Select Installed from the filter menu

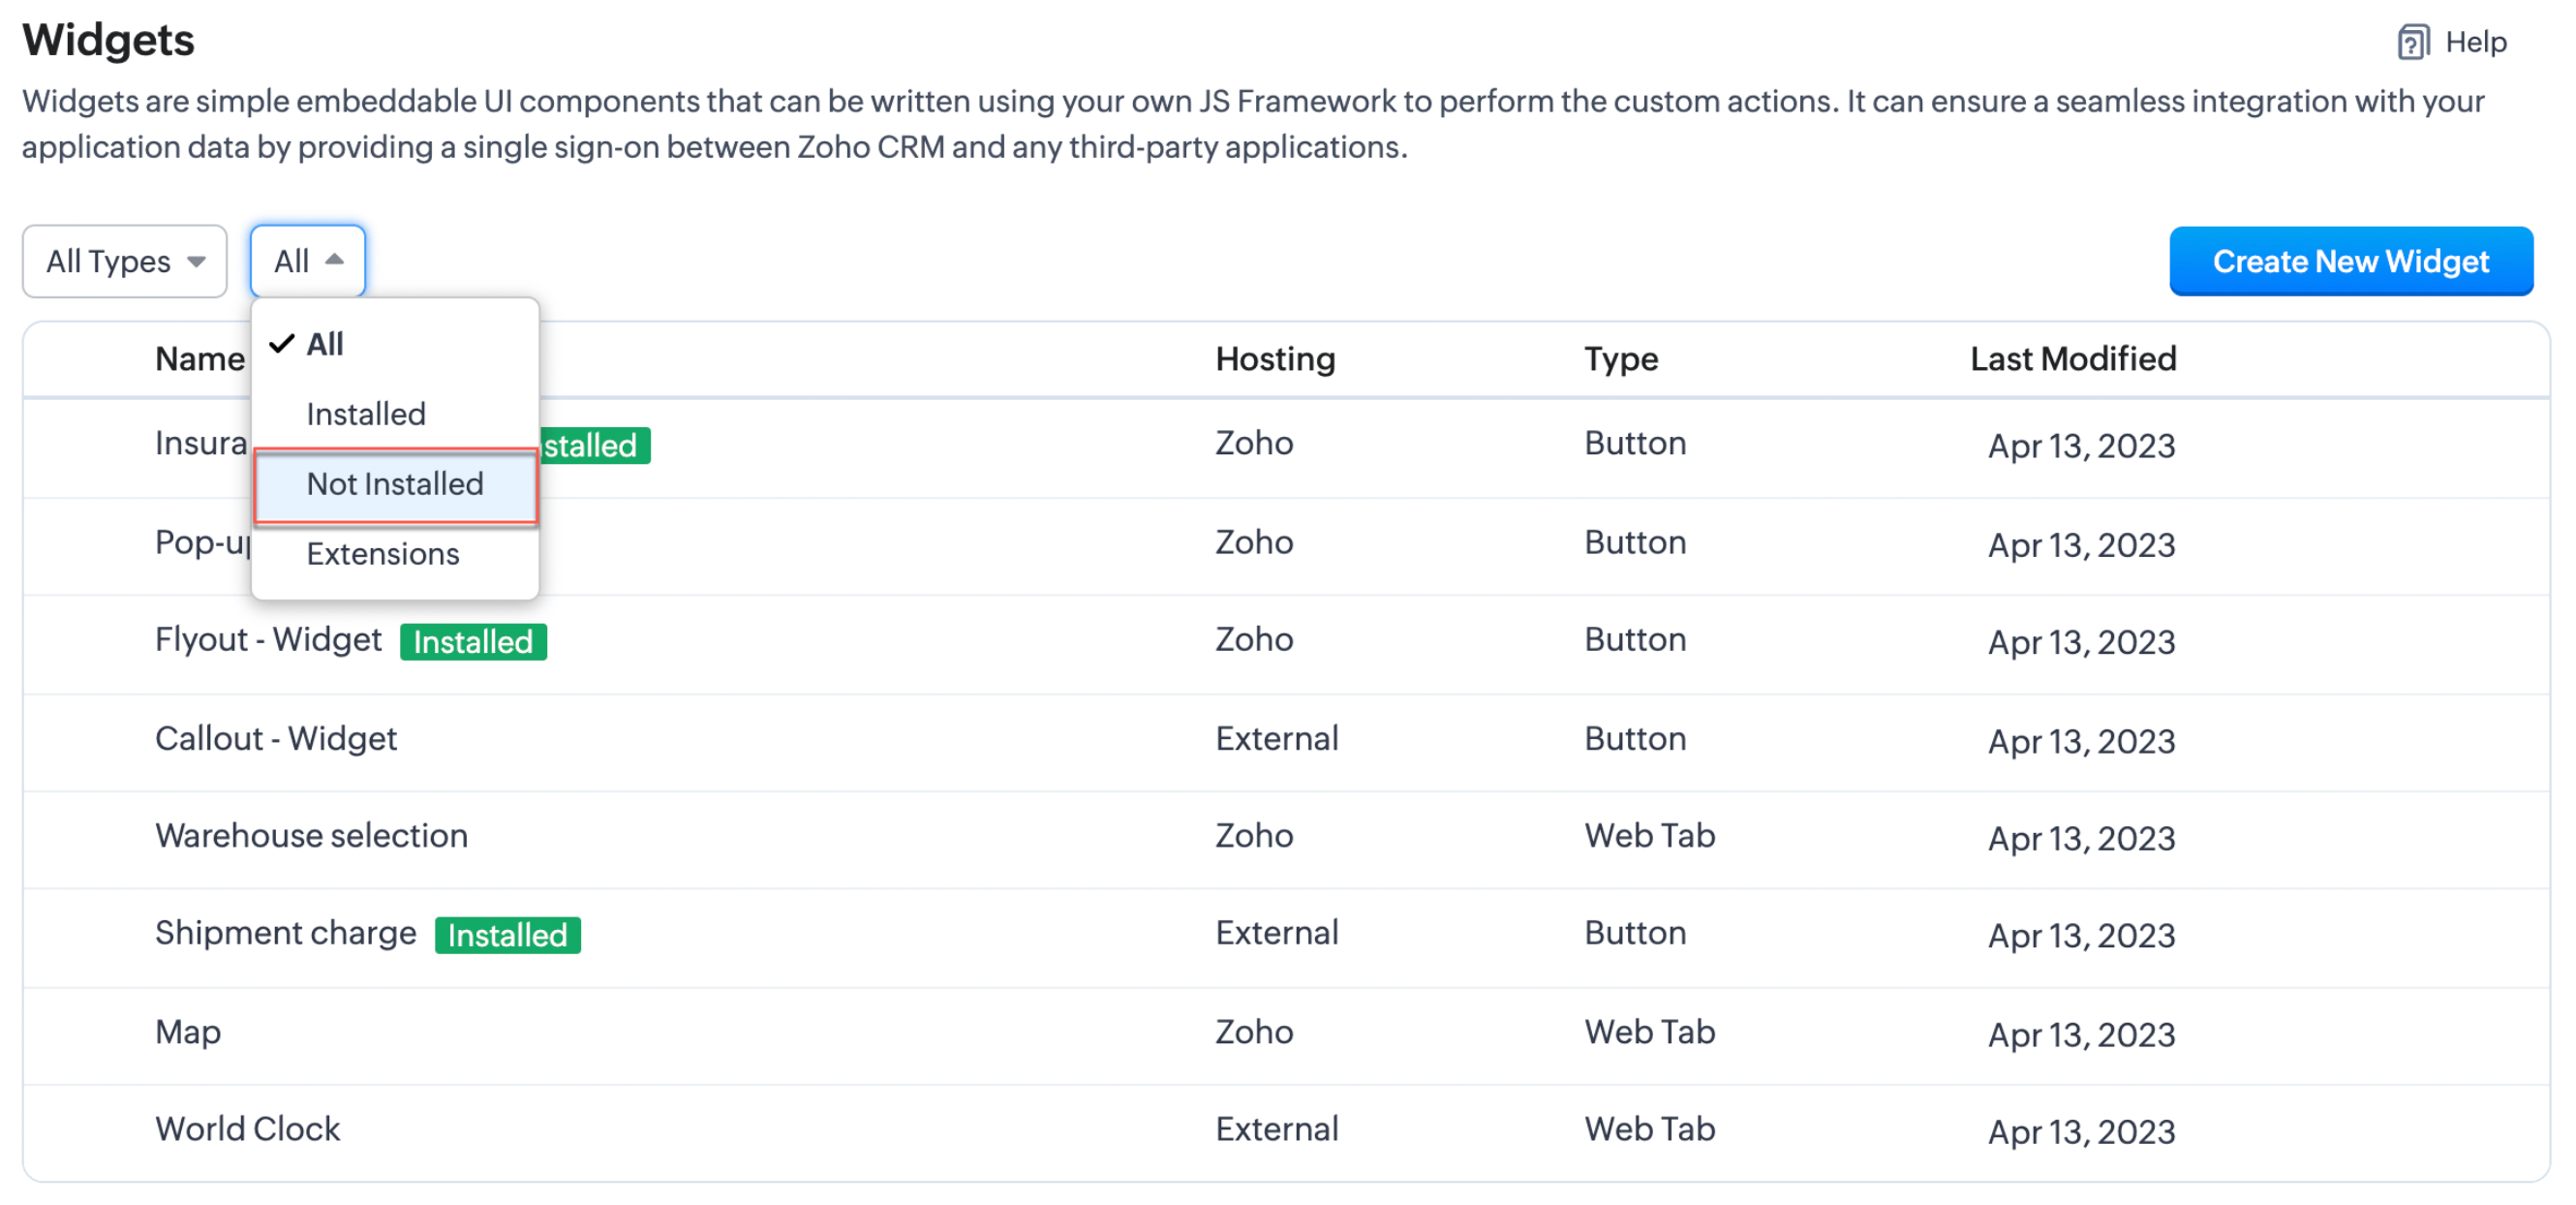(366, 414)
